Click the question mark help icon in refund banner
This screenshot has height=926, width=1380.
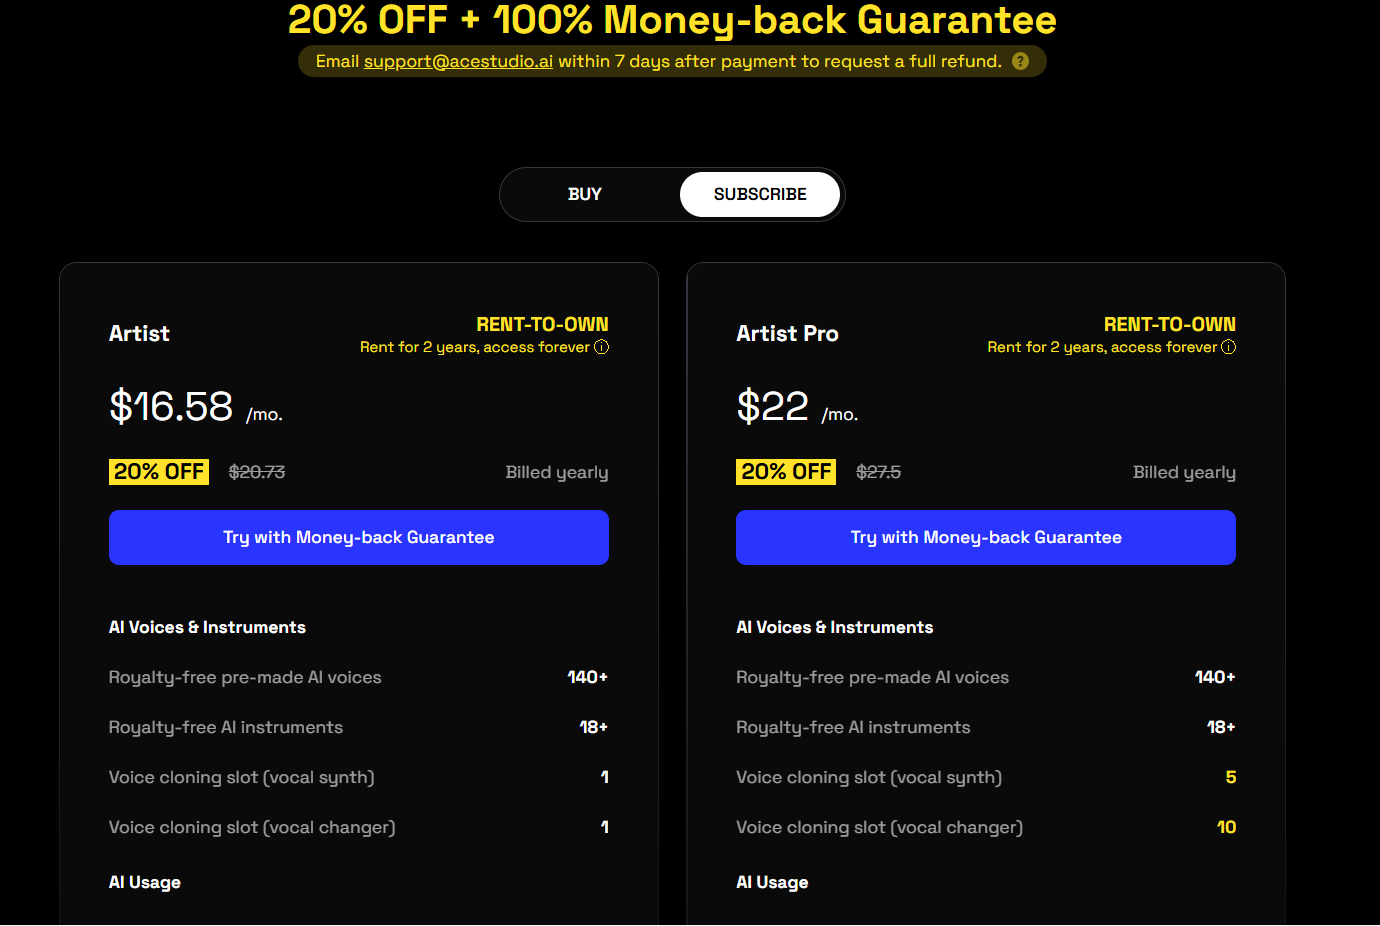point(1020,61)
